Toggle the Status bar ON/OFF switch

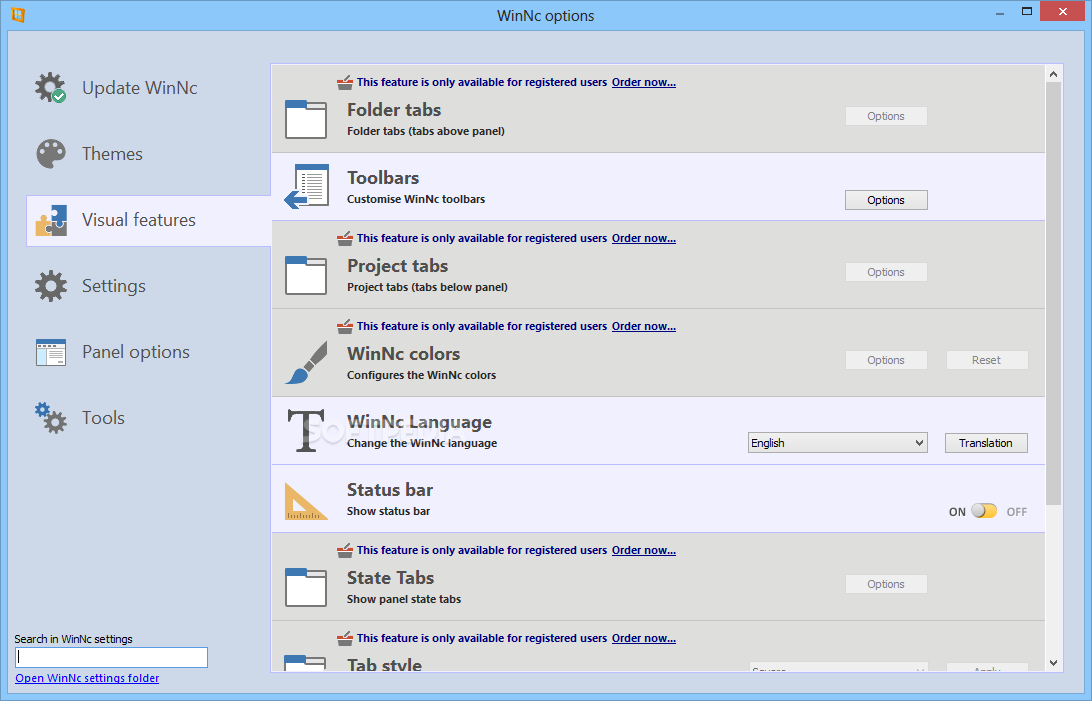point(984,511)
